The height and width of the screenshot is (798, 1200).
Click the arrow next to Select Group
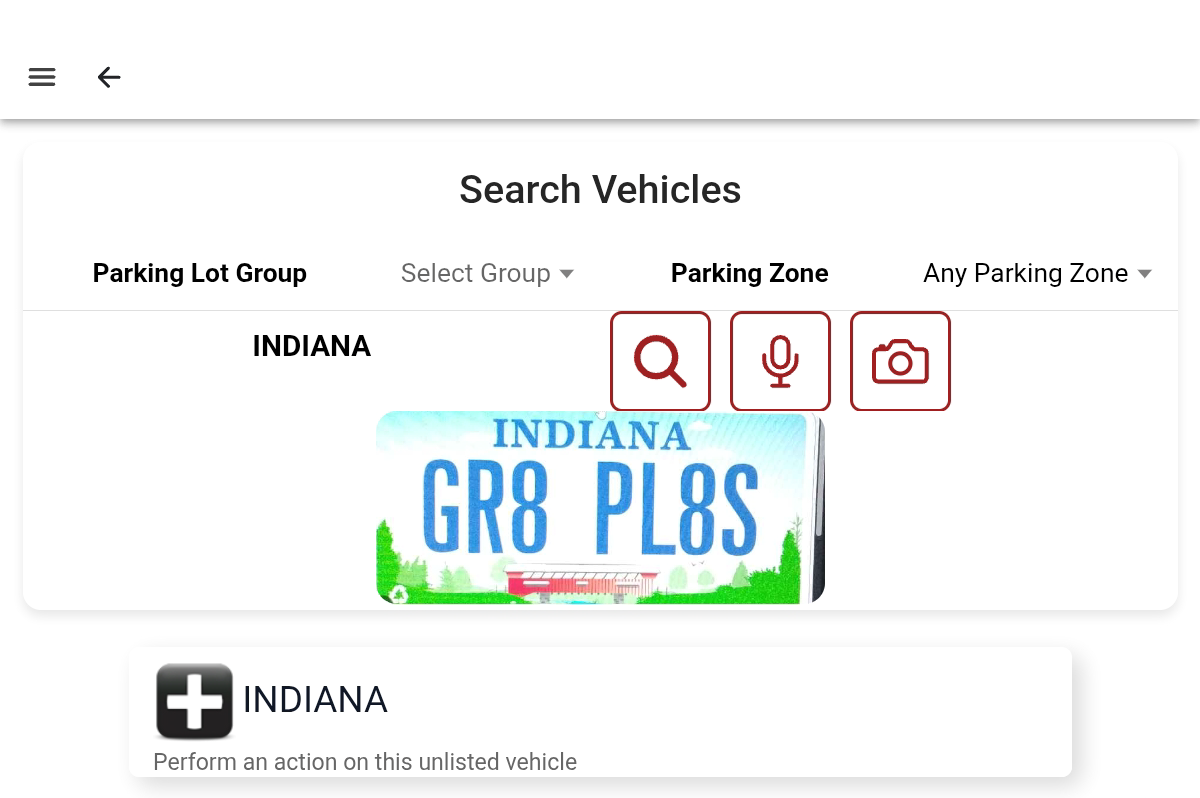coord(567,274)
